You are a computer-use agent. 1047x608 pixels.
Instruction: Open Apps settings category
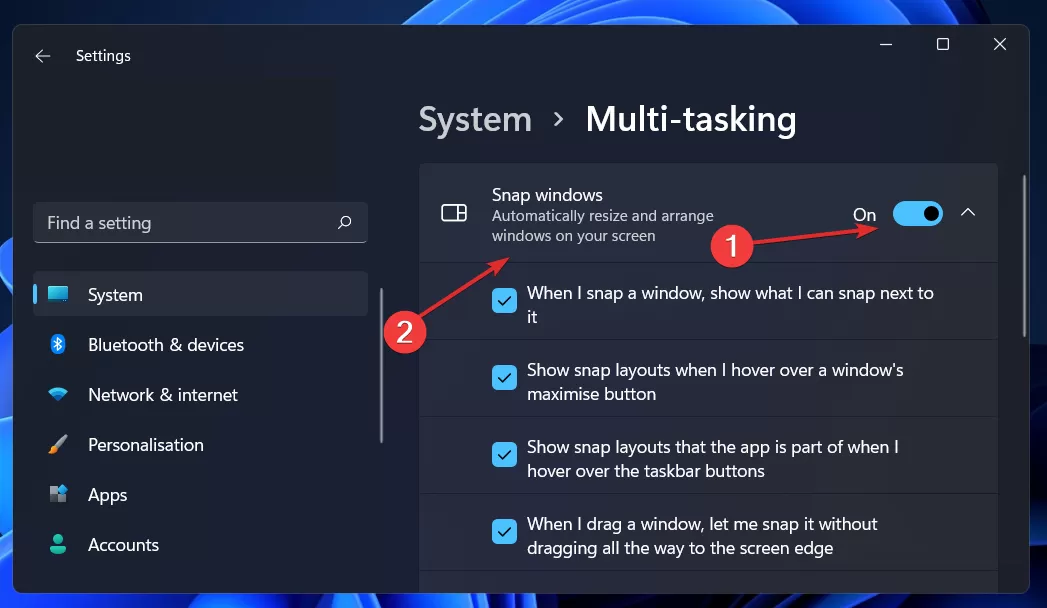coord(200,495)
